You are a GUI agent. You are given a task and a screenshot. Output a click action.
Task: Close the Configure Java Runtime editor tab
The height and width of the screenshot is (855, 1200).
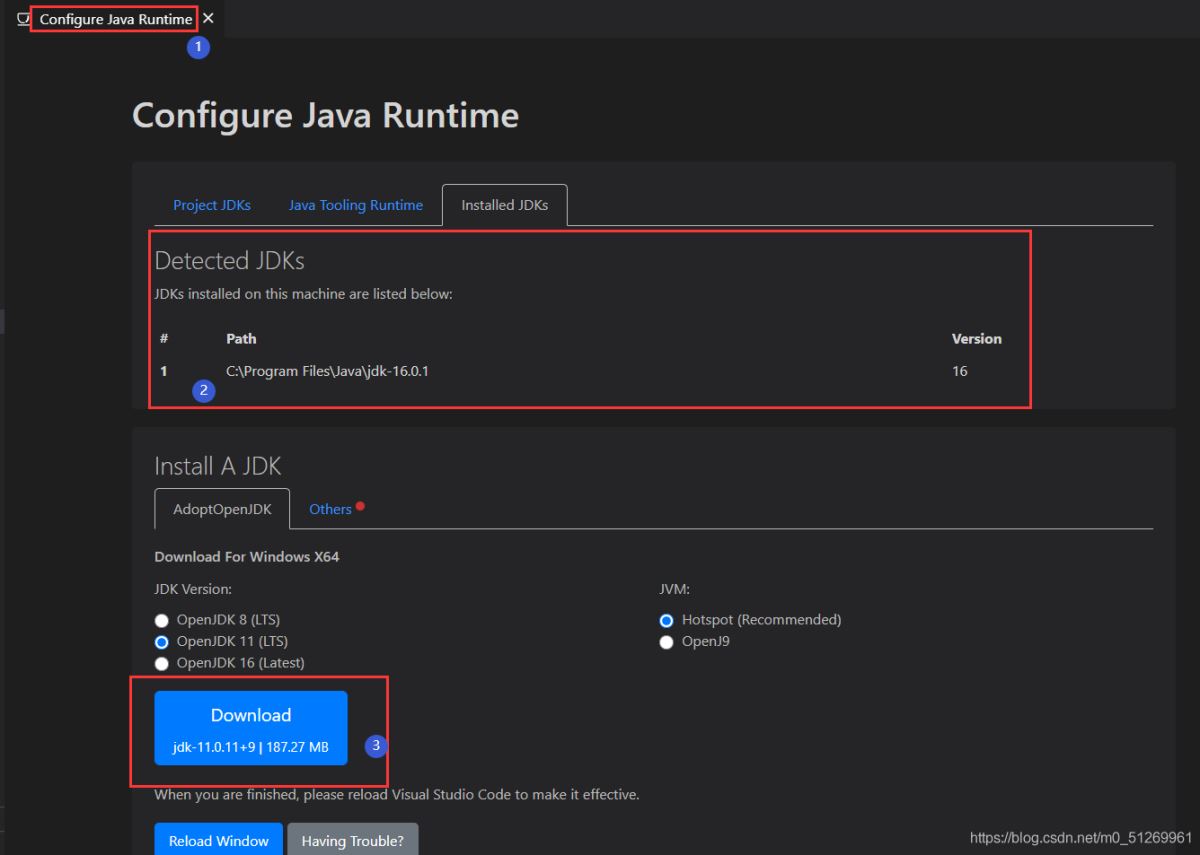tap(208, 18)
